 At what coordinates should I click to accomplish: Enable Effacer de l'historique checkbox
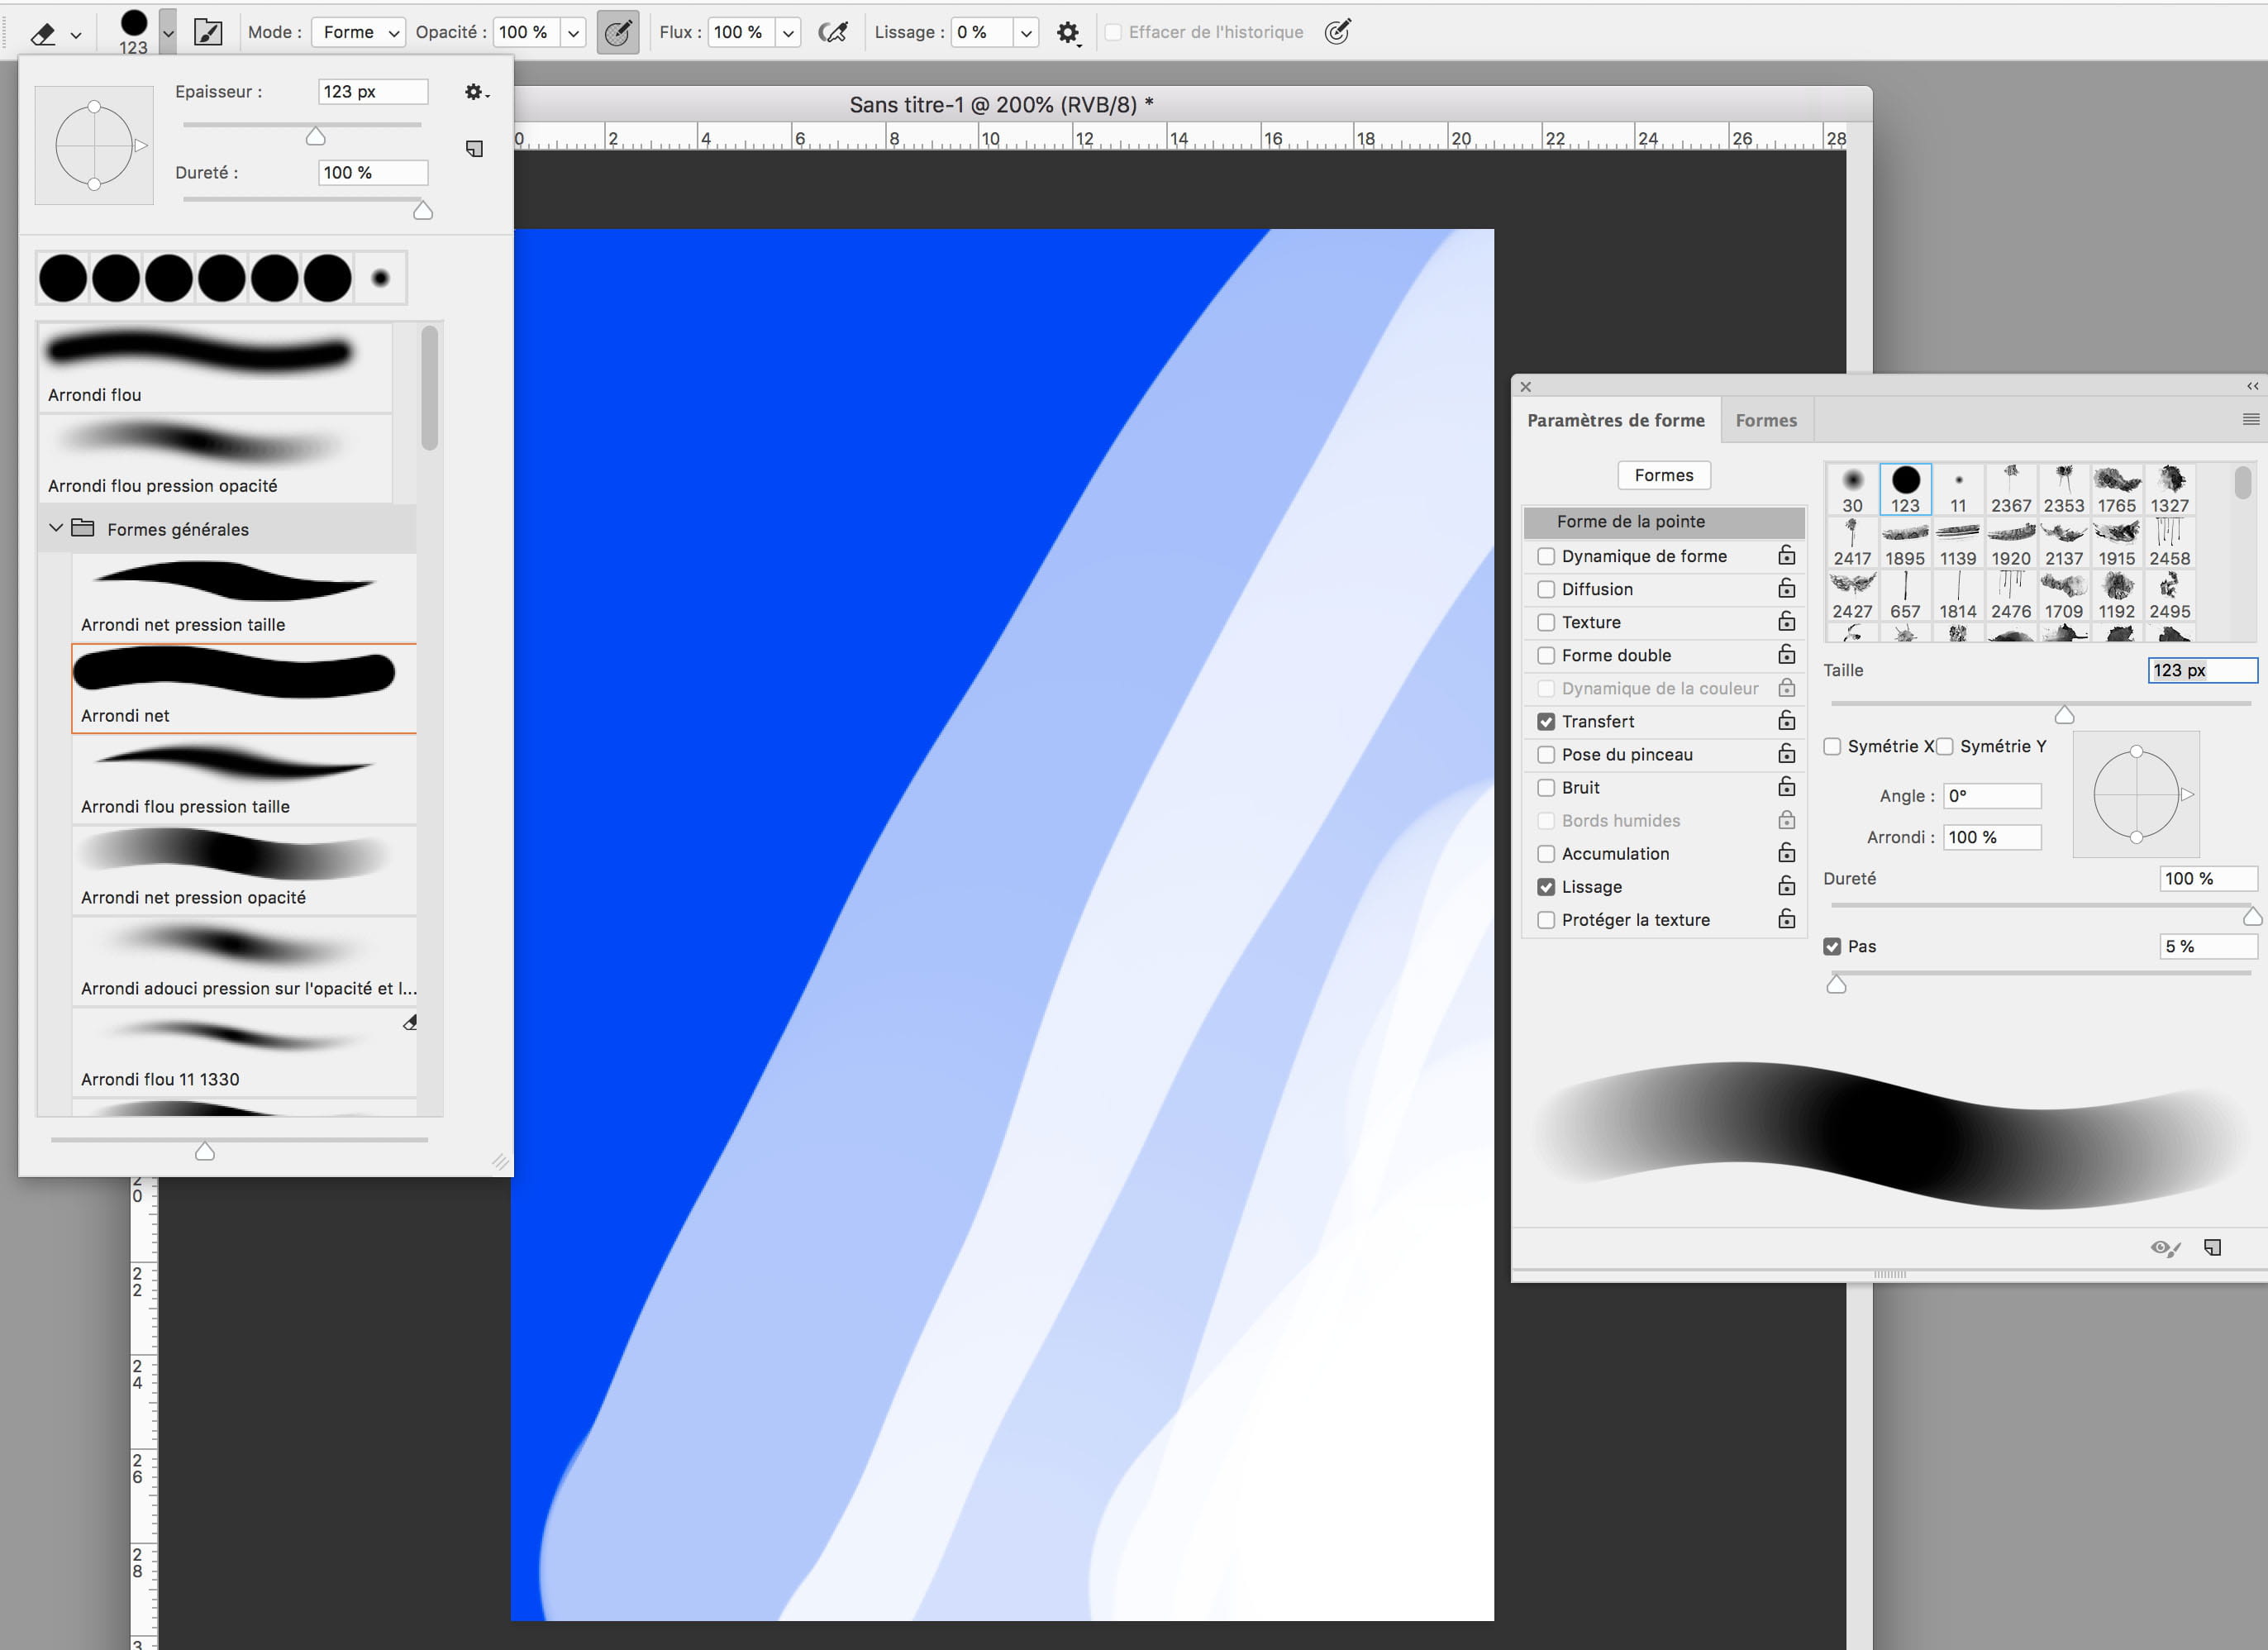pyautogui.click(x=1112, y=32)
